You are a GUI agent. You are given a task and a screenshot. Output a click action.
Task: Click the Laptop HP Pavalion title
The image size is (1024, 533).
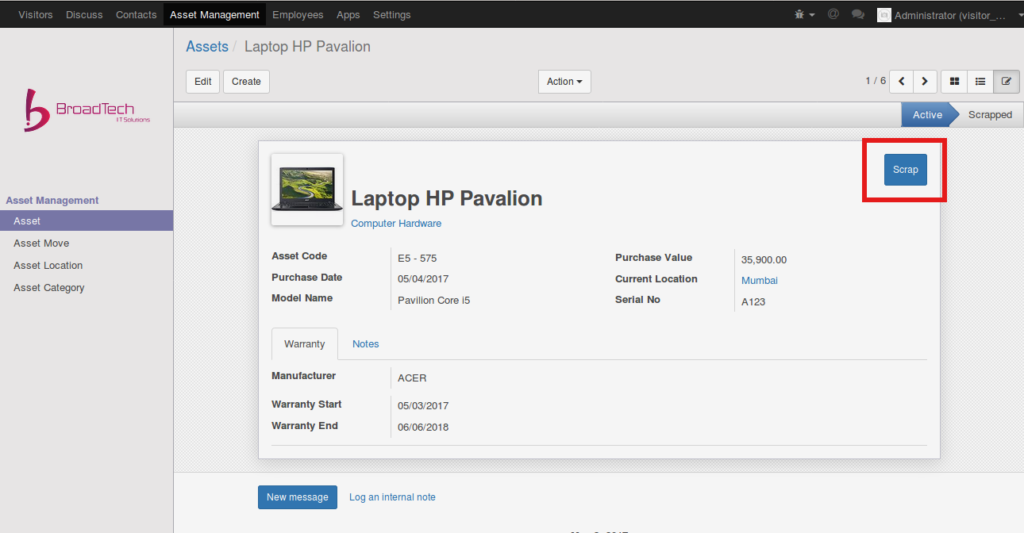pyautogui.click(x=447, y=199)
